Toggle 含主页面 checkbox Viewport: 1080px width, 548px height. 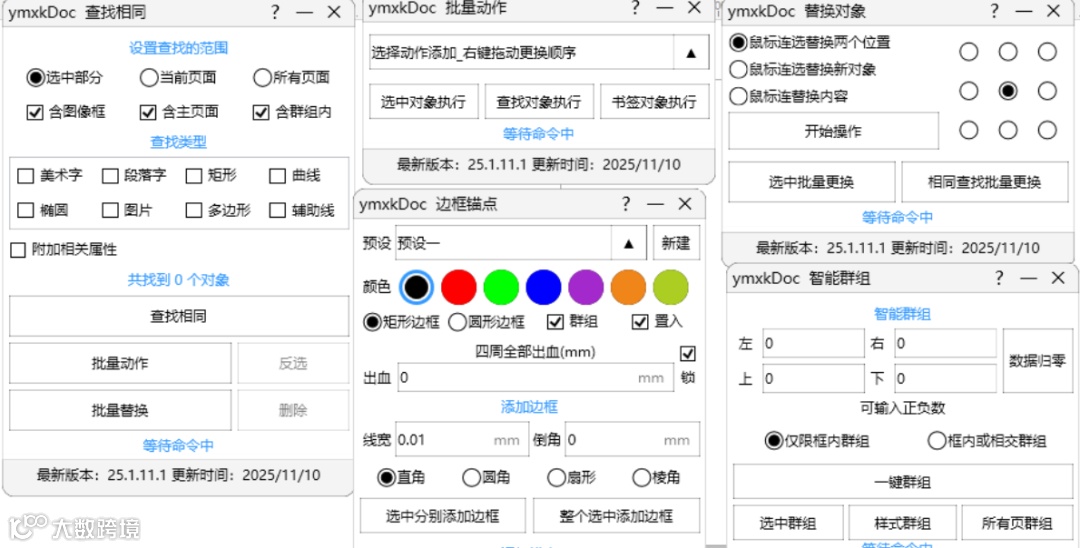[179, 112]
